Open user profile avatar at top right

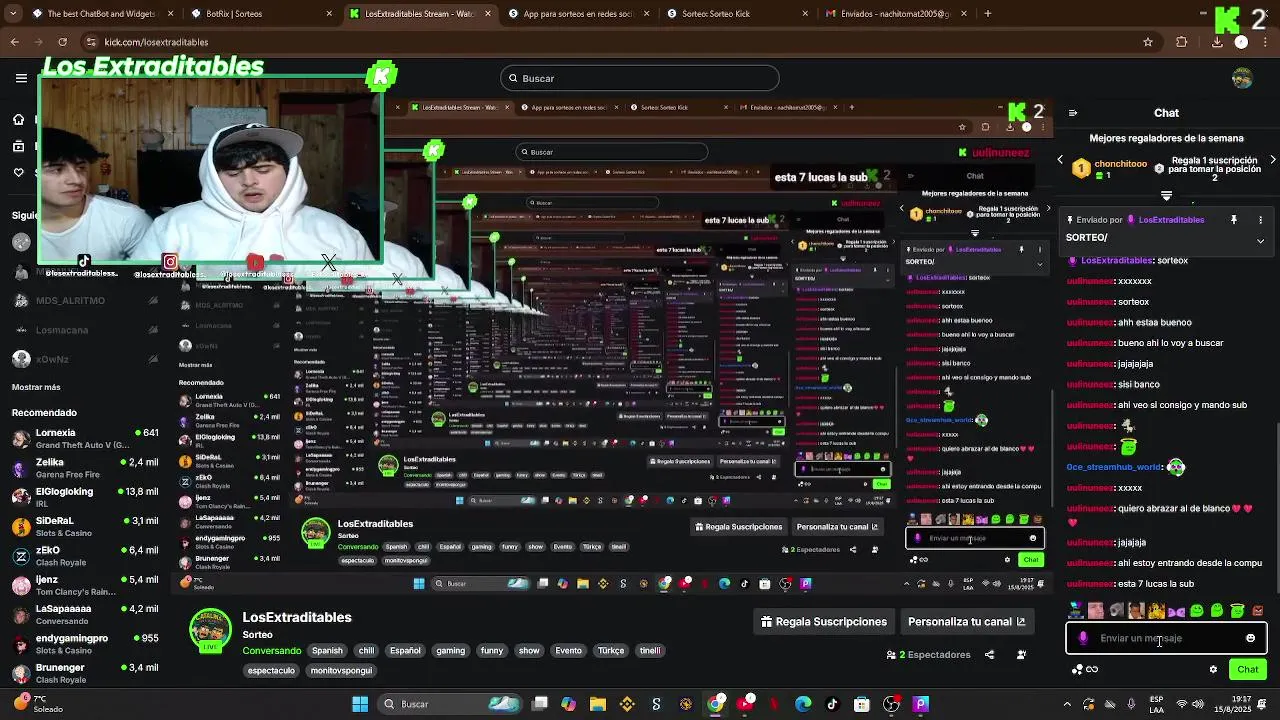tap(1243, 78)
